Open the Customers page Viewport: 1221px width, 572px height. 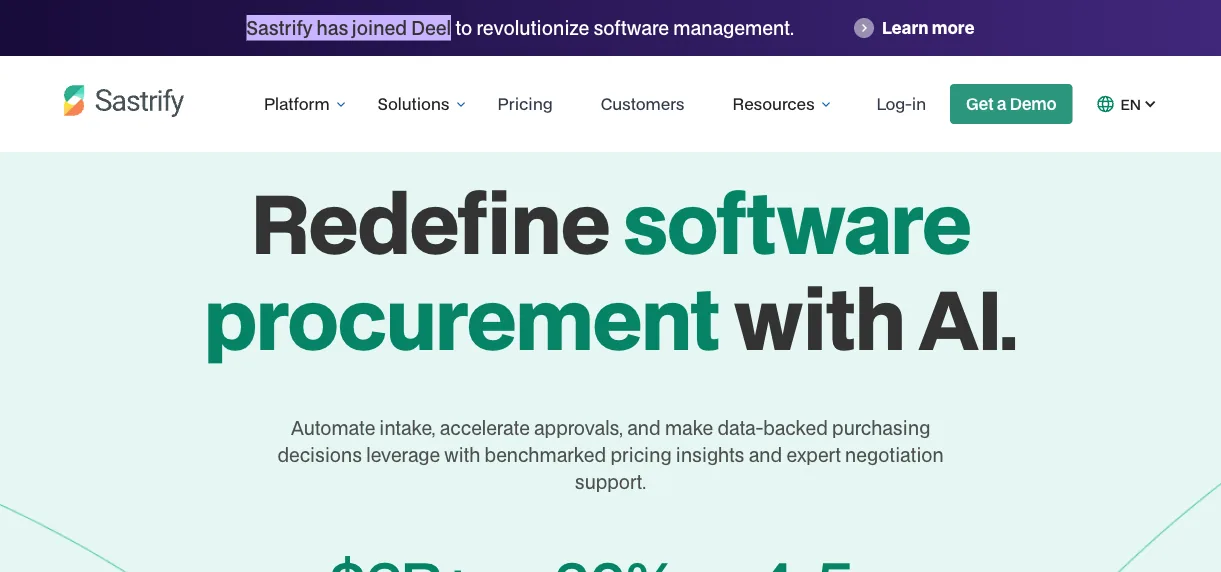pos(642,104)
